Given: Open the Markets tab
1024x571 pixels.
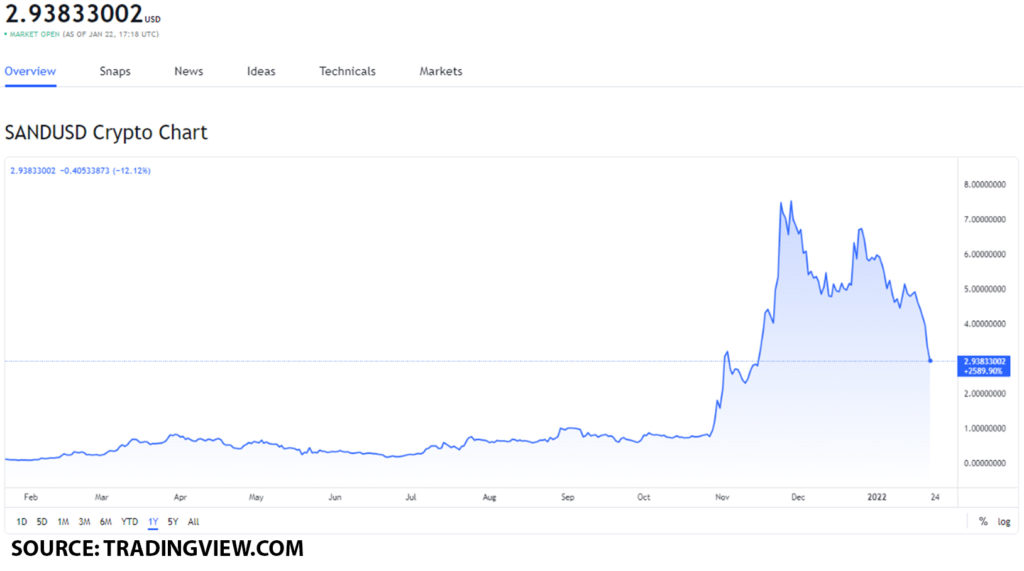Looking at the screenshot, I should pyautogui.click(x=441, y=71).
